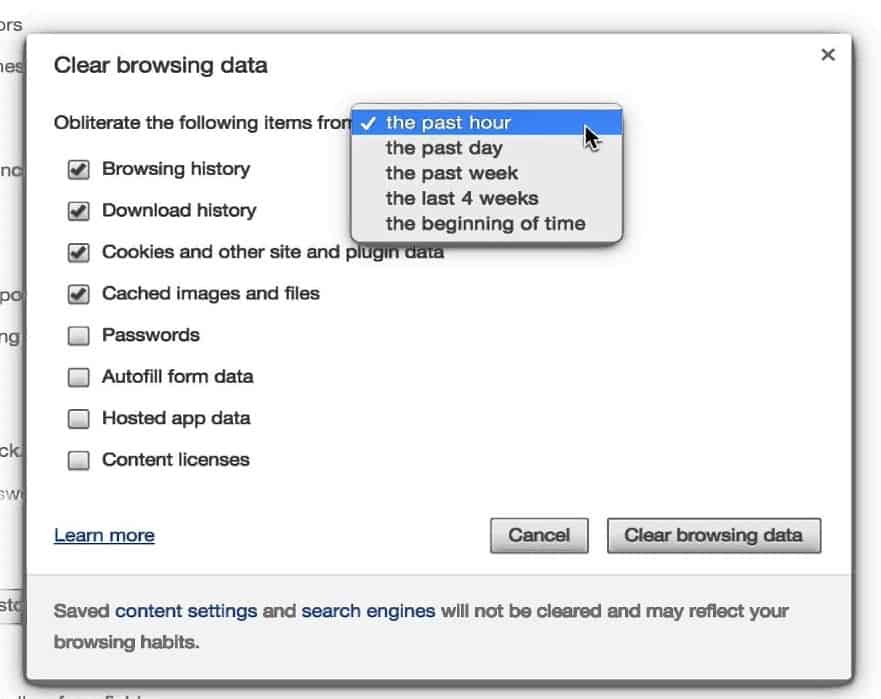This screenshot has height=699, width=881.
Task: Enable Hosted app data checkbox
Action: pos(78,419)
